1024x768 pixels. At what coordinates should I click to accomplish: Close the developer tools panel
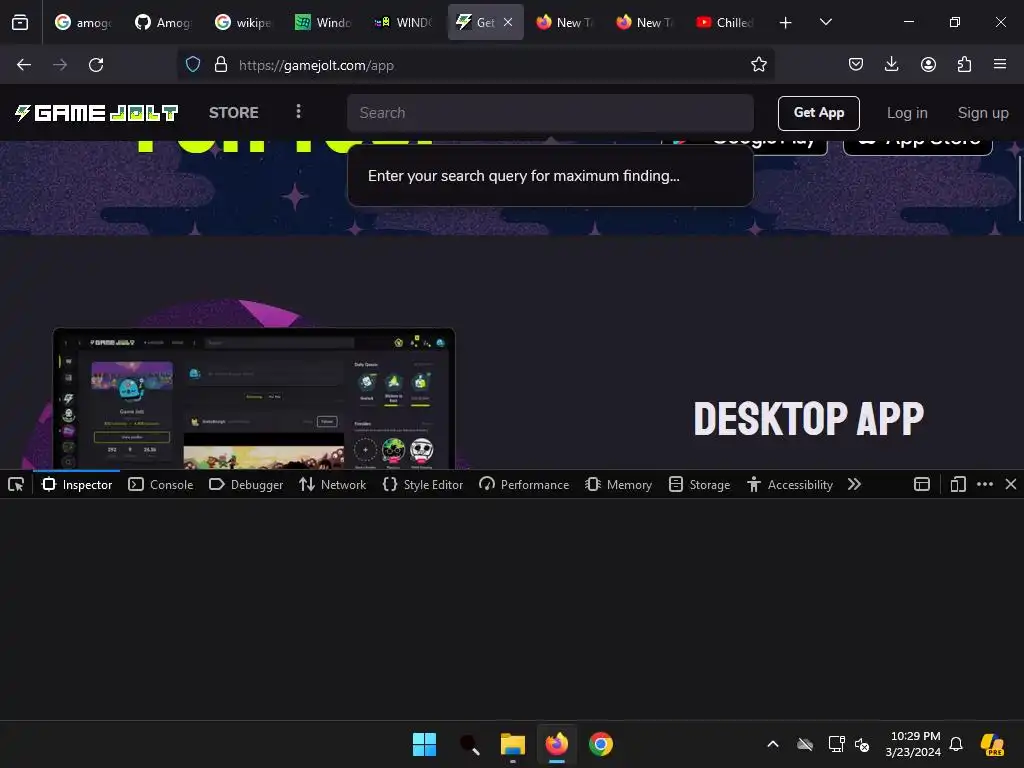pyautogui.click(x=1011, y=485)
